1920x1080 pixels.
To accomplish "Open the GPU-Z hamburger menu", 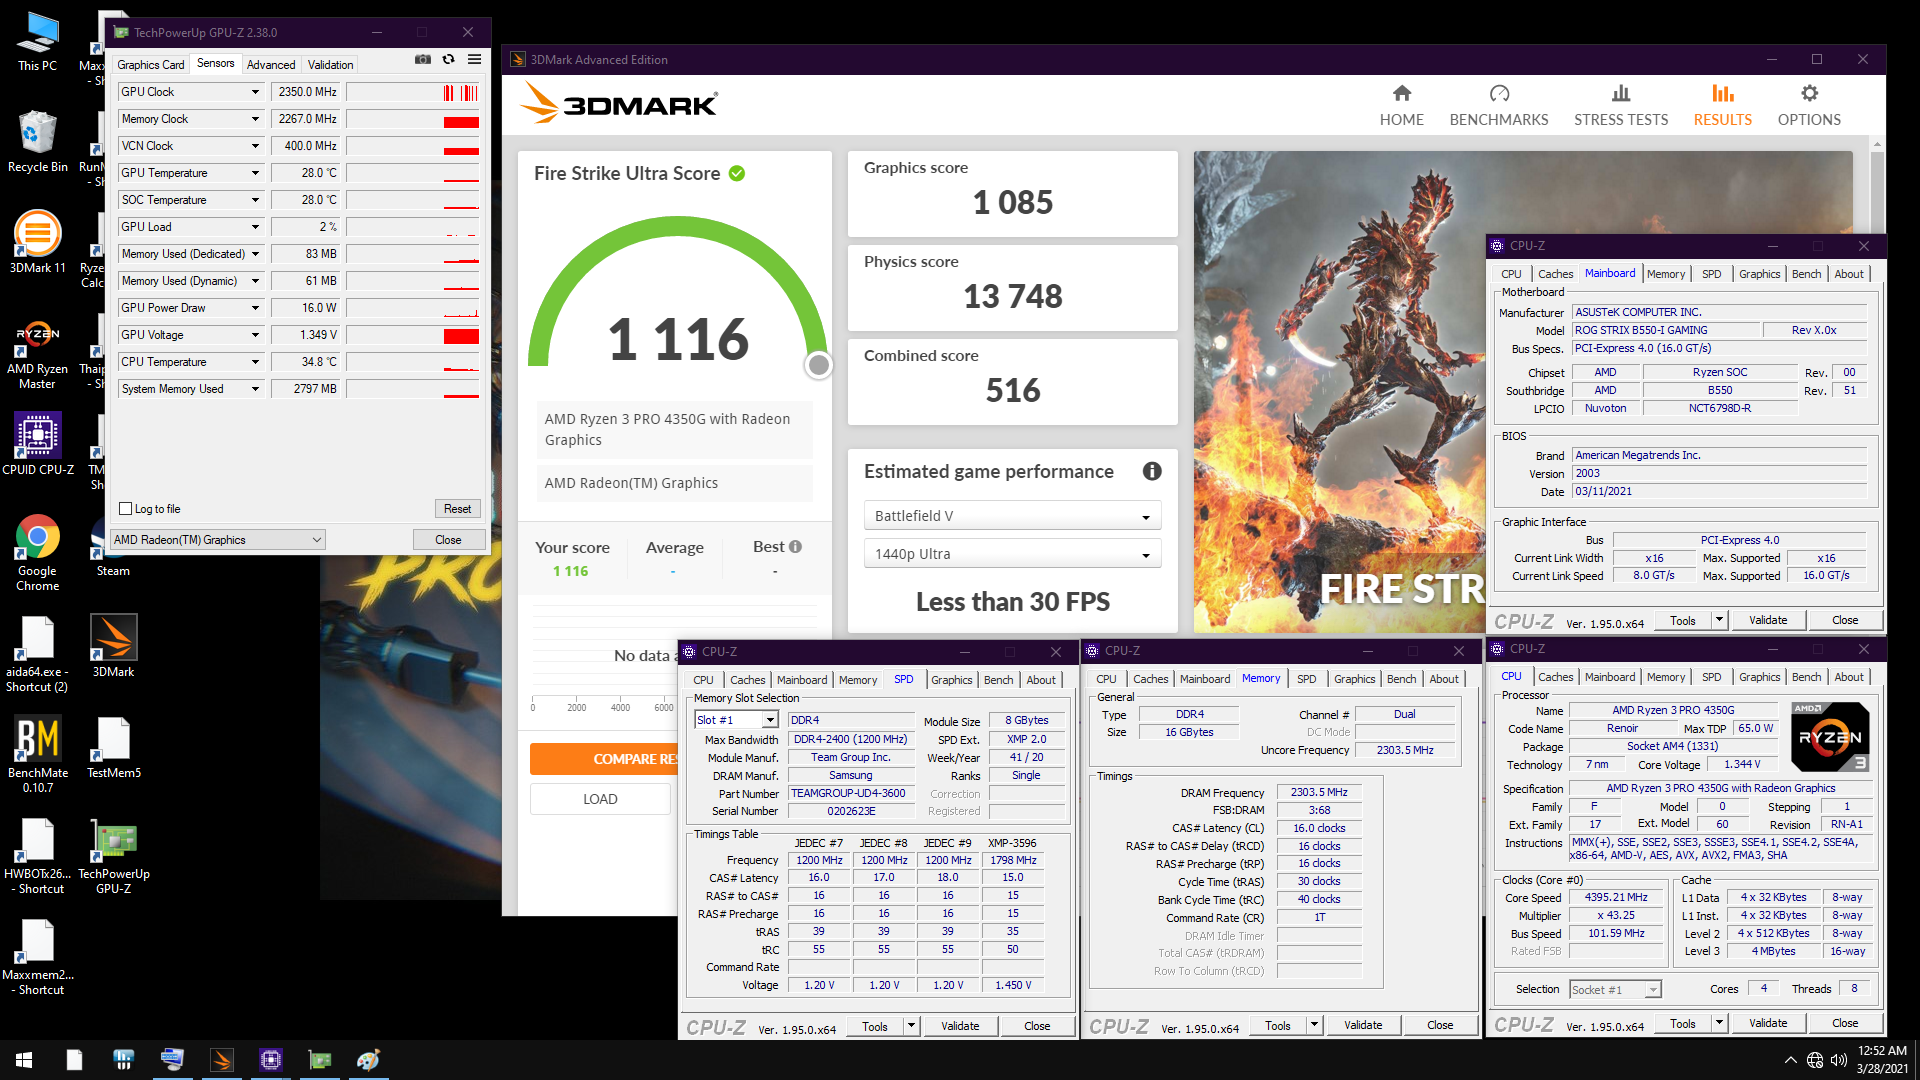I will (475, 60).
